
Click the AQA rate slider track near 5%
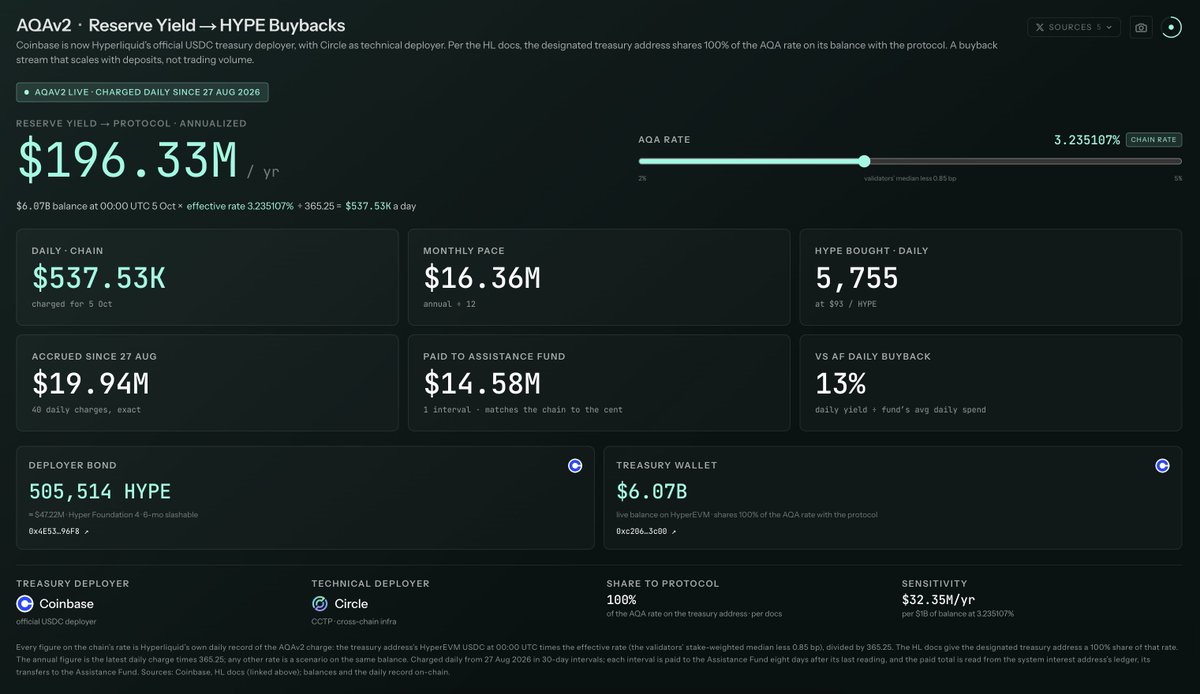pos(1176,161)
